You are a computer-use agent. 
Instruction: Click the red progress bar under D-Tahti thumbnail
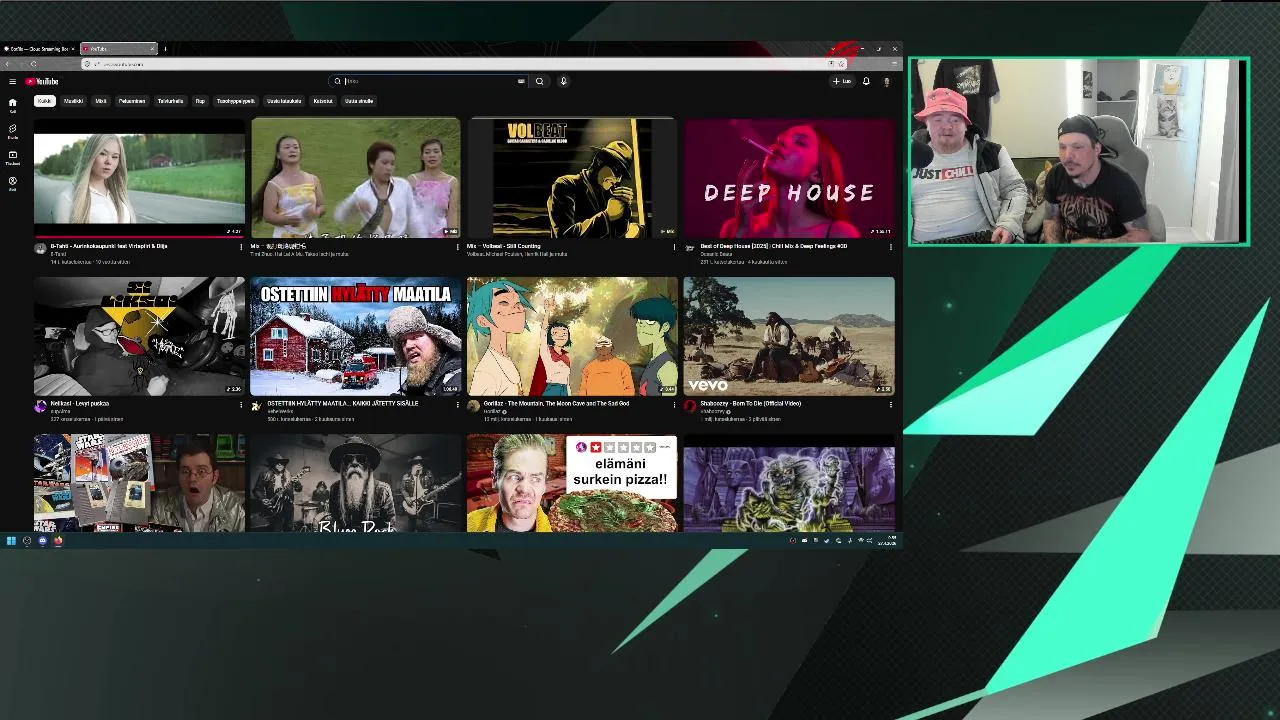pyautogui.click(x=139, y=236)
